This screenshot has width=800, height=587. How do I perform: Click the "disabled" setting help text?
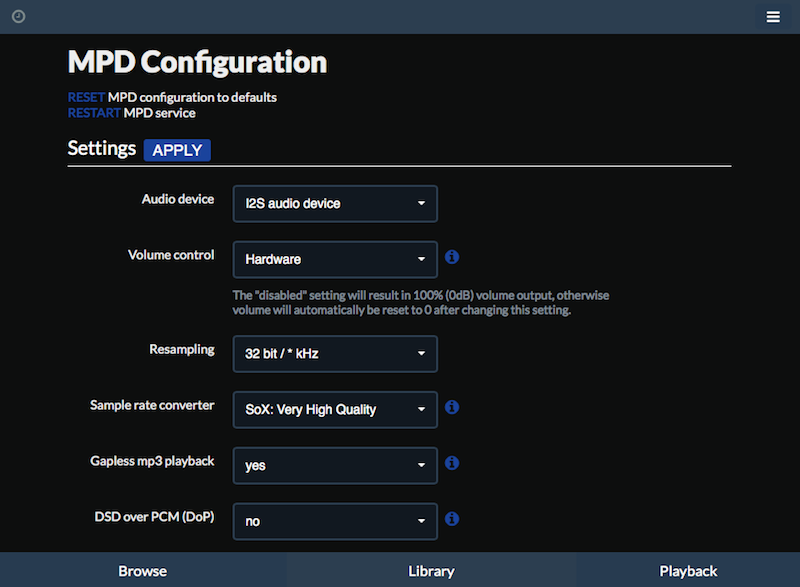[x=421, y=302]
